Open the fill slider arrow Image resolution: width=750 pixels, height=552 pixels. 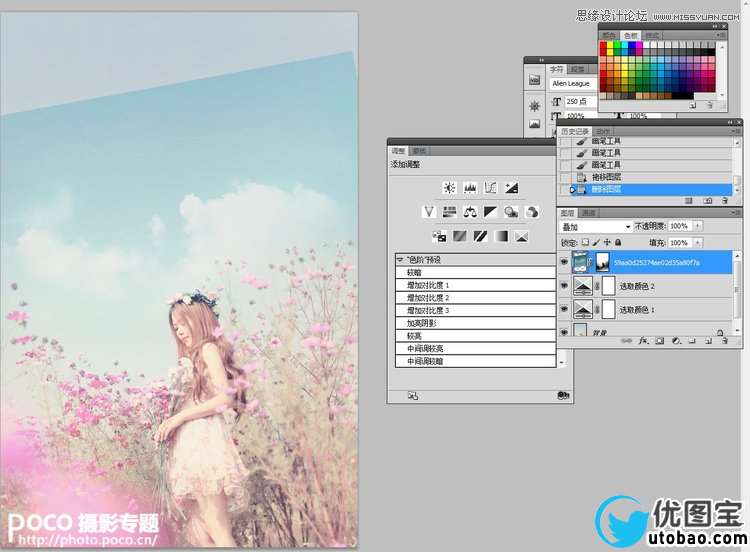698,243
